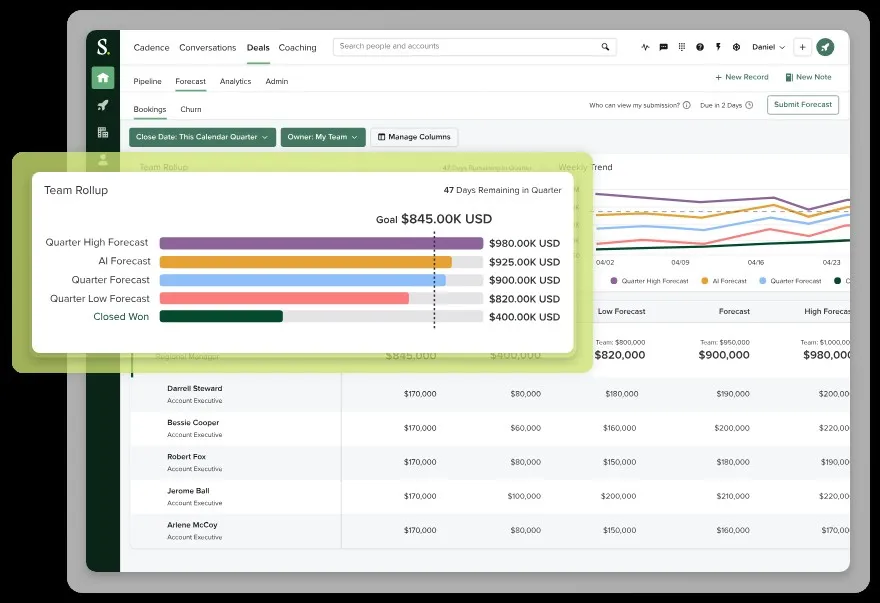This screenshot has width=880, height=603.
Task: Click Jerome Ball's $100,000 value
Action: [x=524, y=496]
